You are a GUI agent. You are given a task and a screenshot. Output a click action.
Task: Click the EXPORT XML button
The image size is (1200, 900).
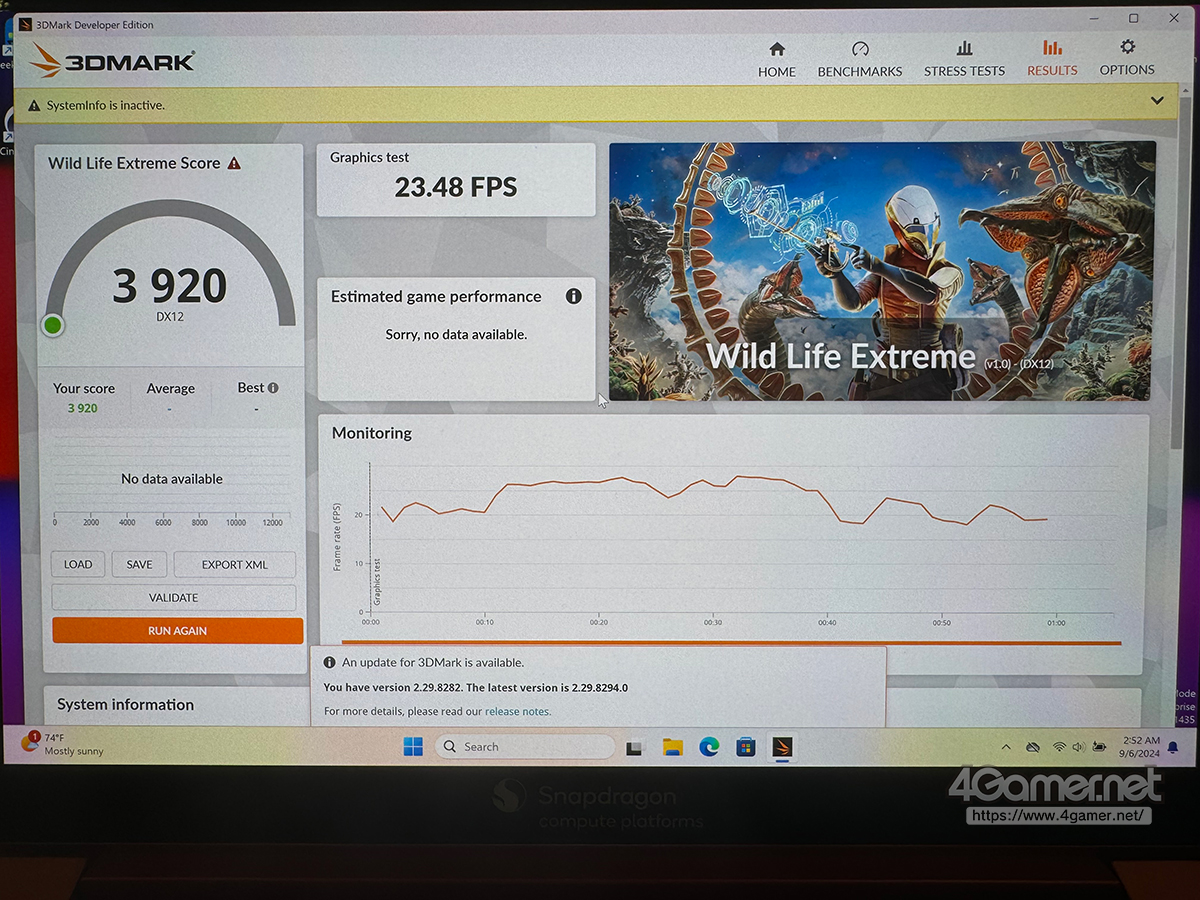(x=235, y=564)
